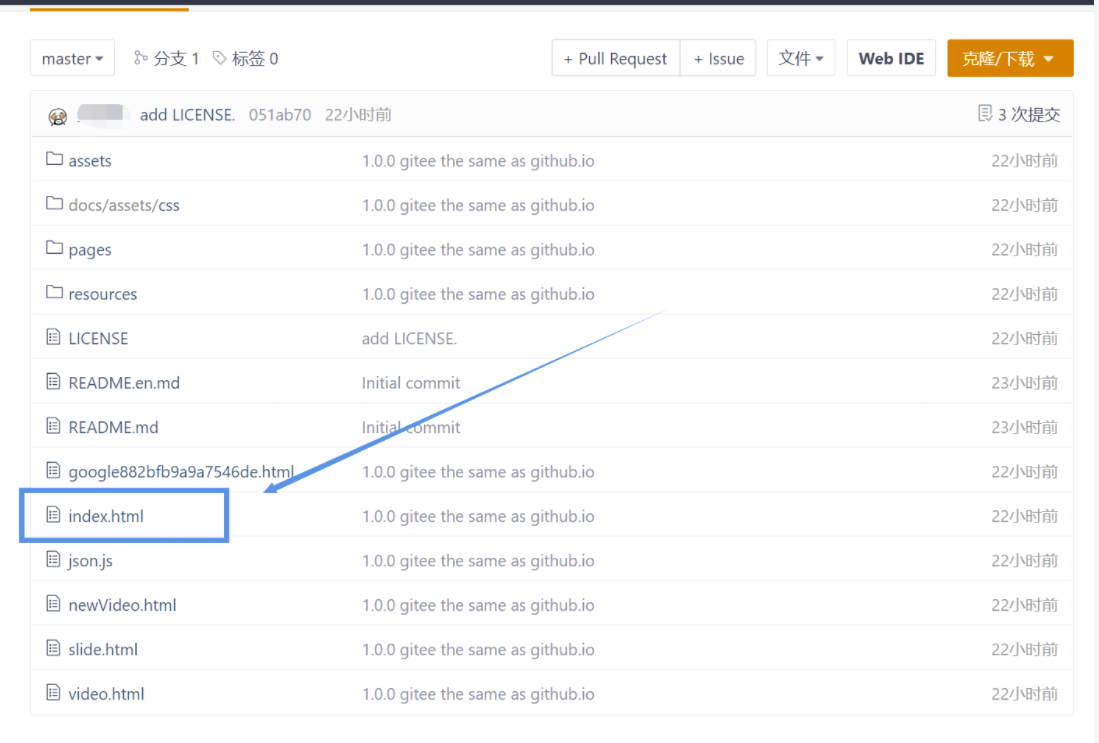Open the resources folder
The width and height of the screenshot is (1099, 743).
(102, 294)
